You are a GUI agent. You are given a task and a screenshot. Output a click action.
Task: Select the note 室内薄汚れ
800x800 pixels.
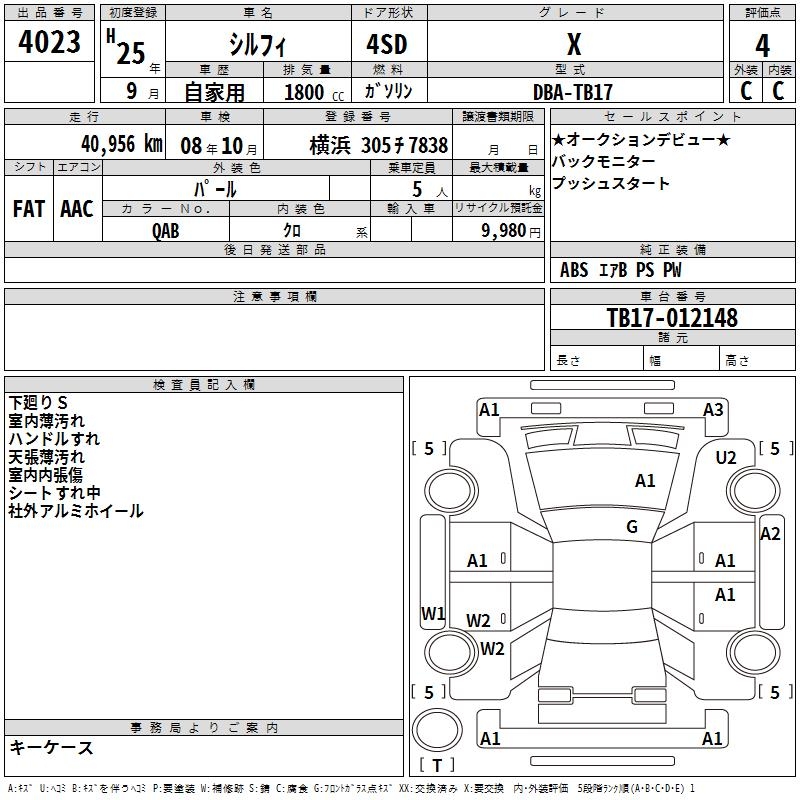click(x=46, y=421)
